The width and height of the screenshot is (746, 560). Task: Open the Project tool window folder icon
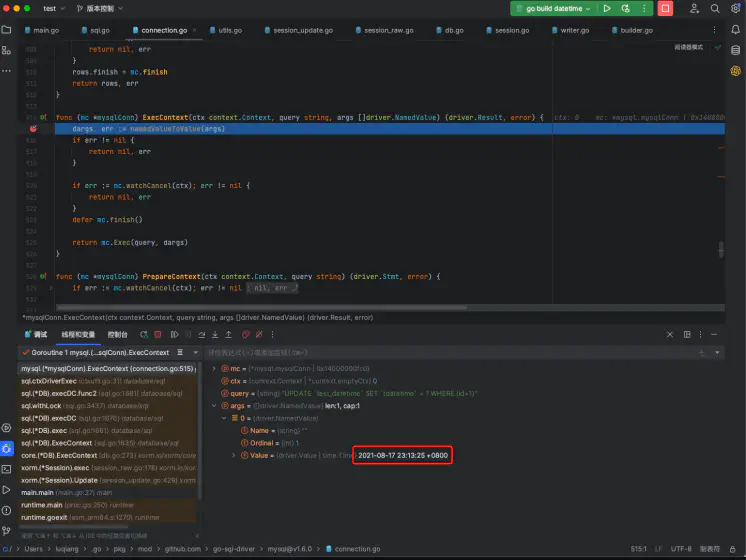(x=7, y=30)
